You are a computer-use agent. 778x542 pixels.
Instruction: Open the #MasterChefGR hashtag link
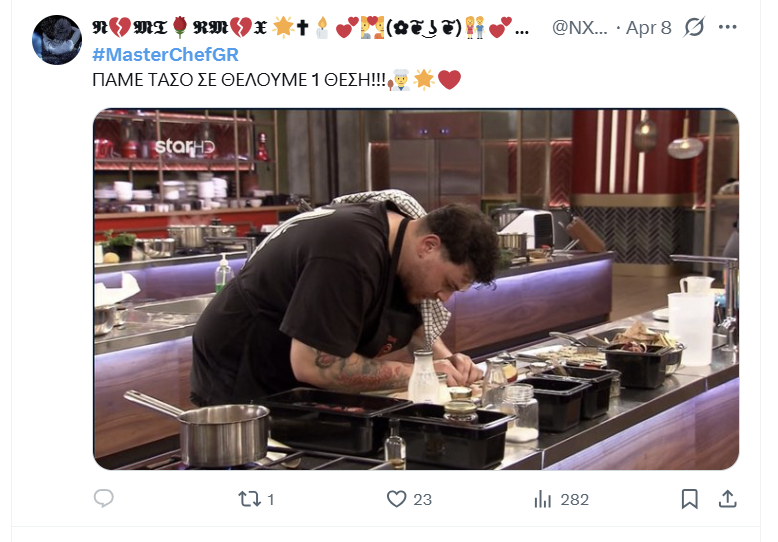pos(165,54)
